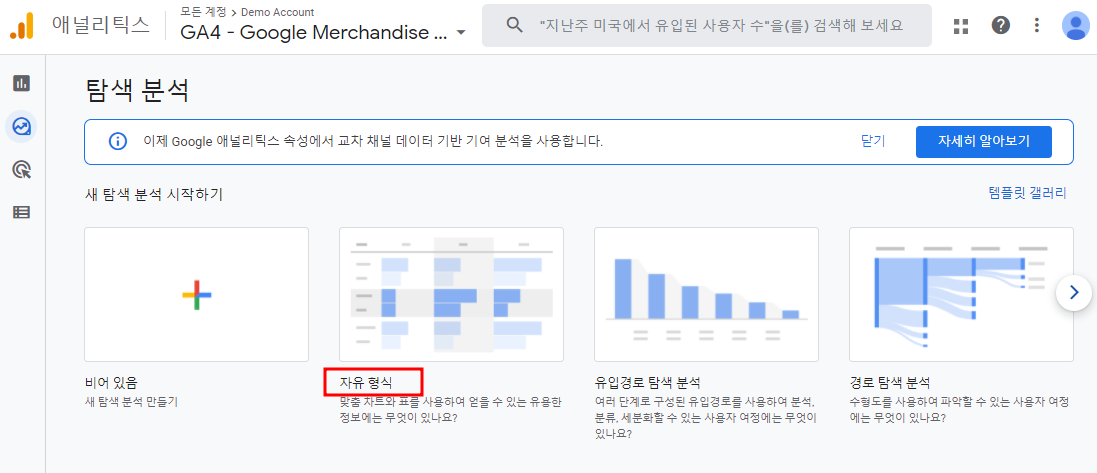Click the 경로 탐색 분석 title
Image resolution: width=1097 pixels, height=473 pixels.
click(x=889, y=383)
